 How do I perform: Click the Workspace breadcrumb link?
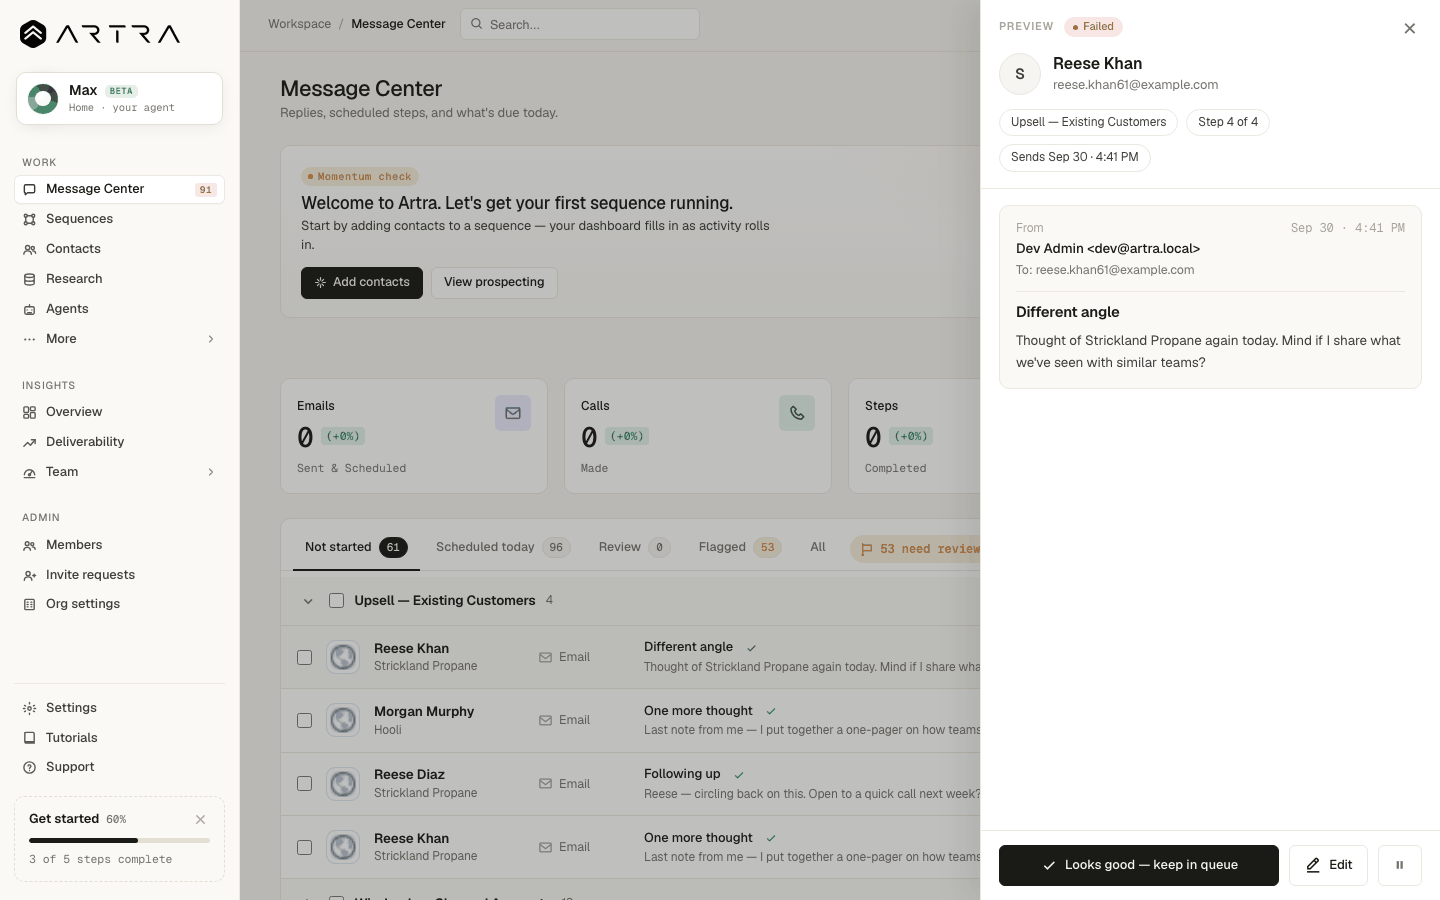tap(299, 24)
